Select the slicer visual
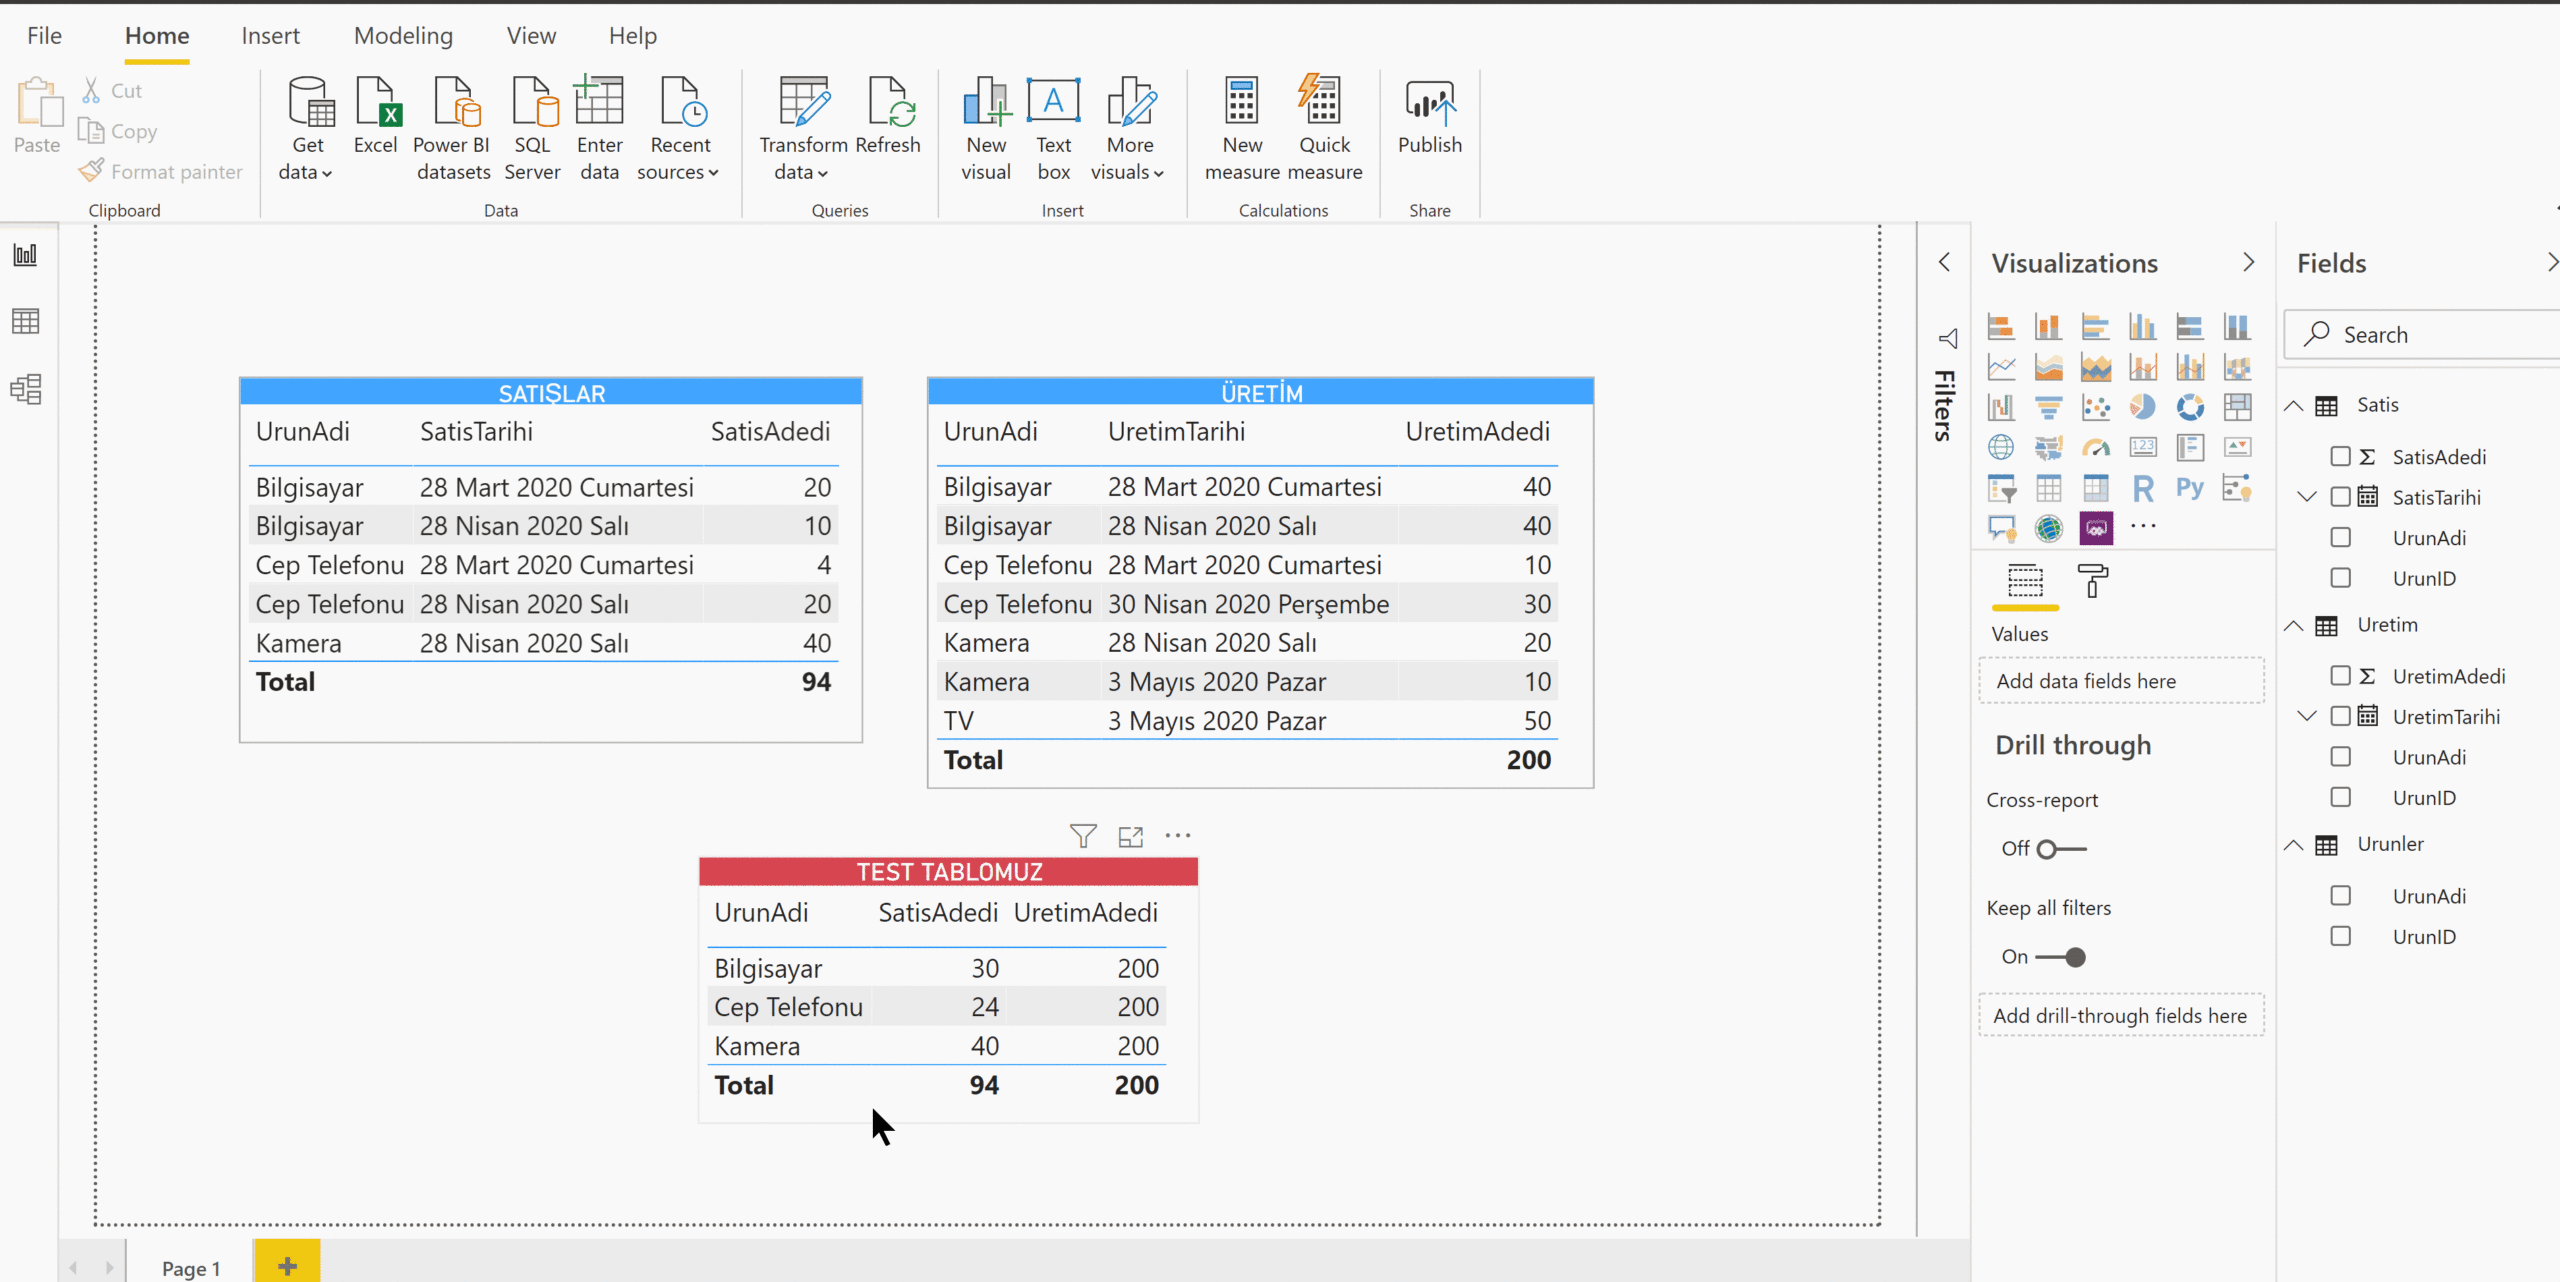Screen dimensions: 2560x1282 (x=2001, y=488)
